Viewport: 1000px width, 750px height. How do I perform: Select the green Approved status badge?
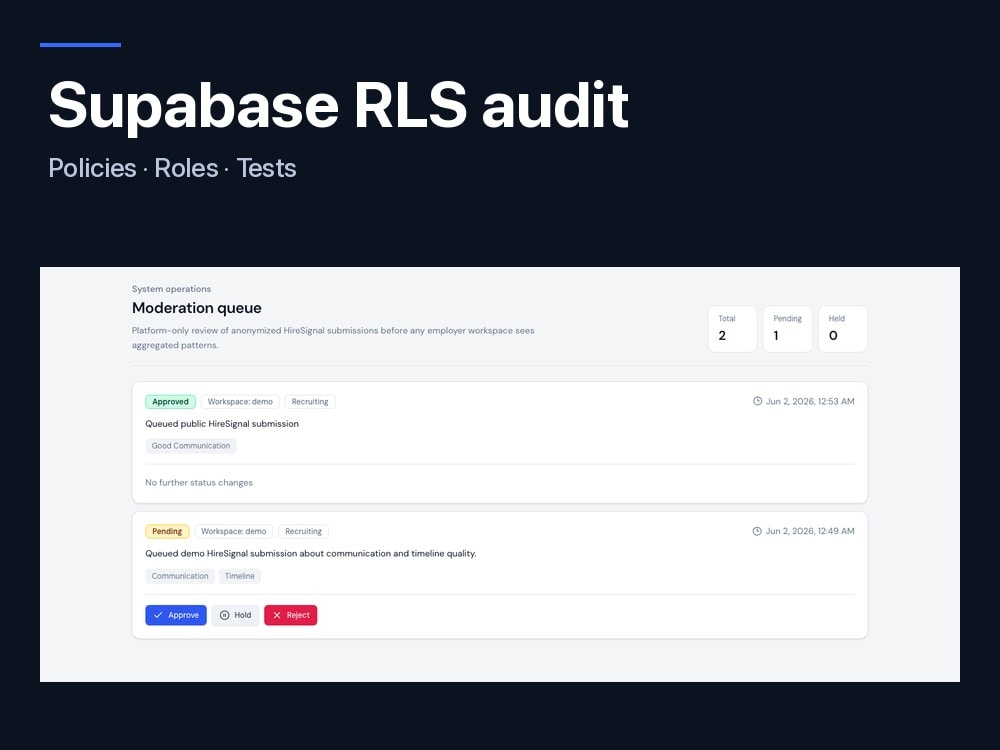tap(170, 402)
